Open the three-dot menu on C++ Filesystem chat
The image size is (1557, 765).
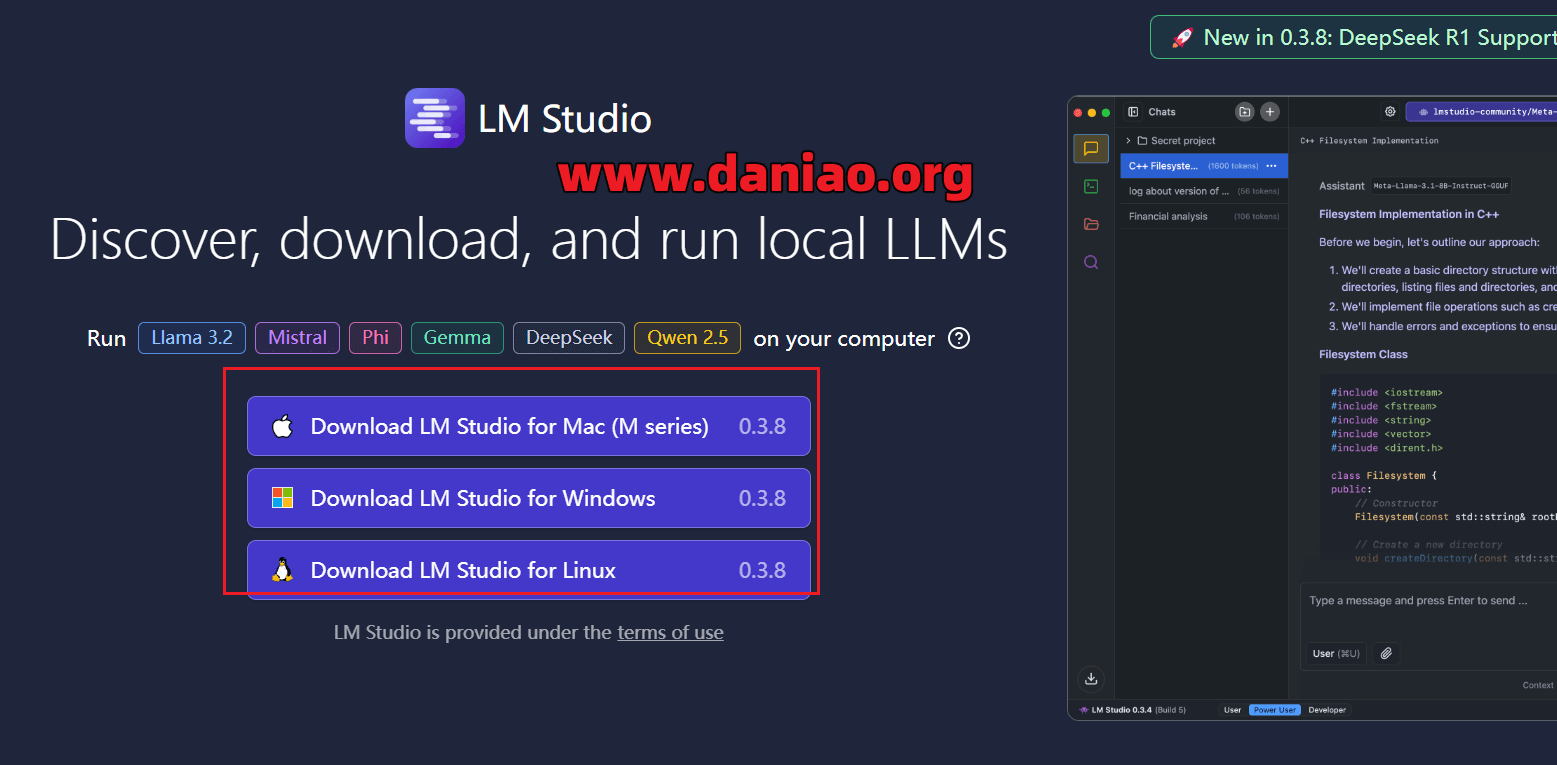coord(1271,166)
